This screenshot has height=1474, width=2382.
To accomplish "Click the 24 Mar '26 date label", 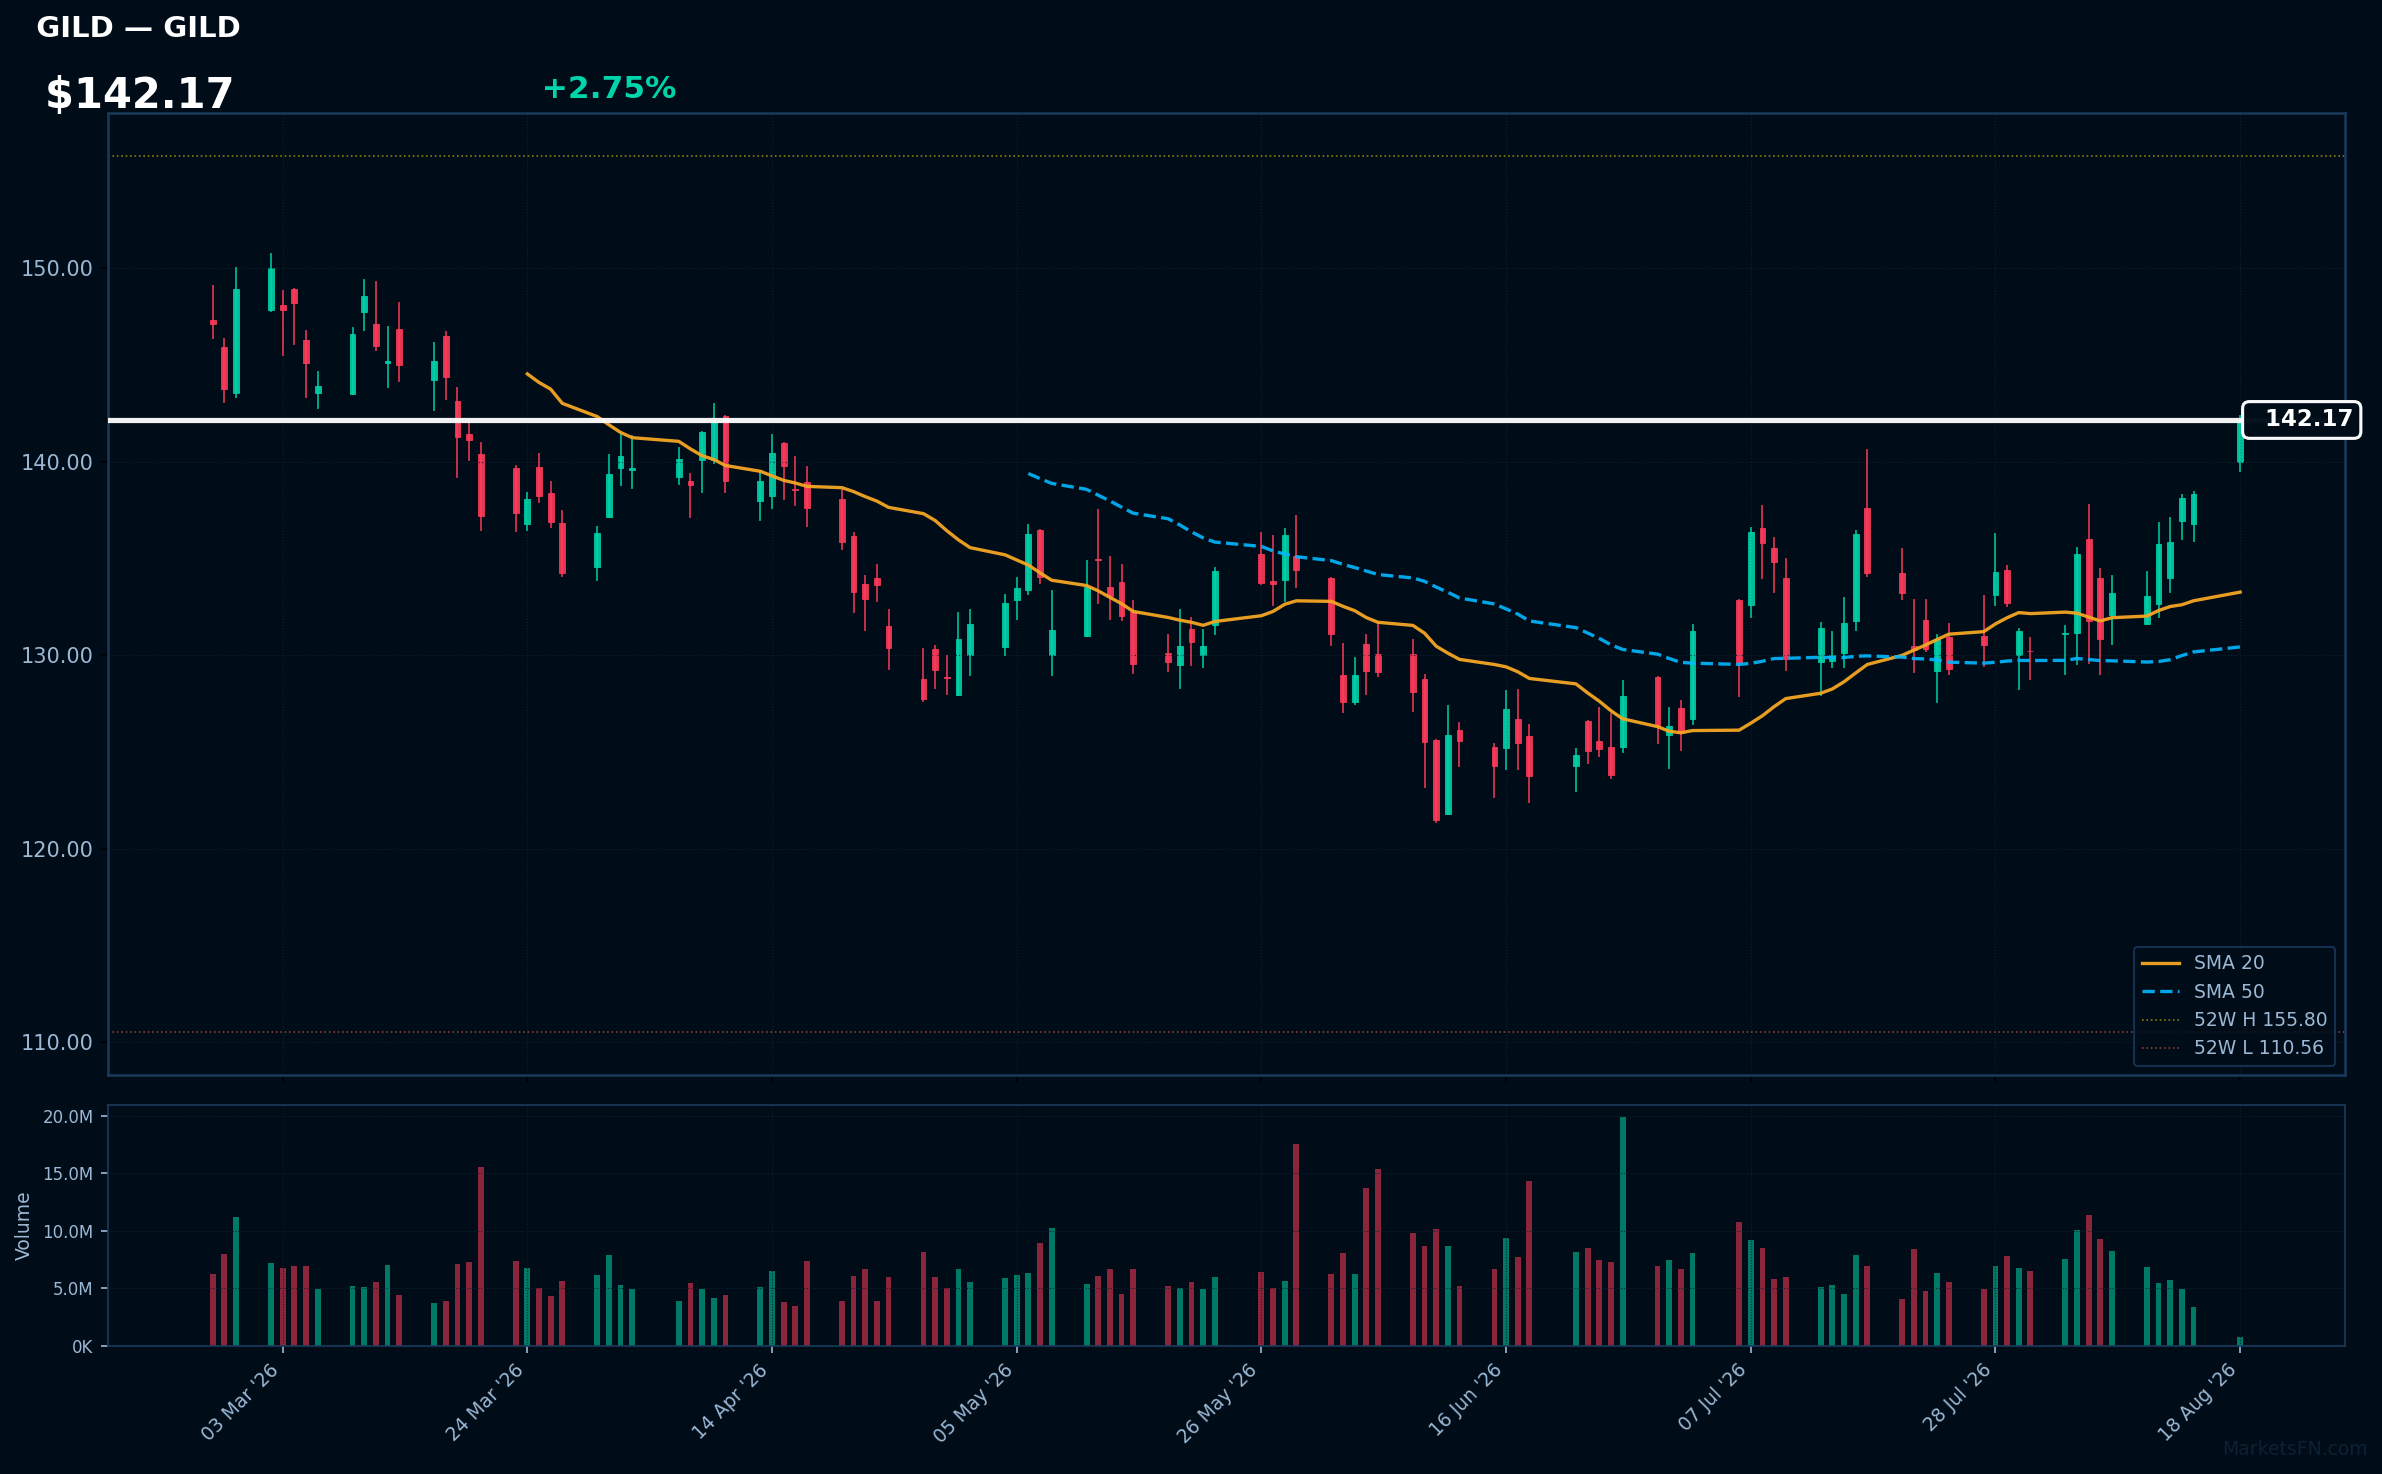I will [x=484, y=1402].
